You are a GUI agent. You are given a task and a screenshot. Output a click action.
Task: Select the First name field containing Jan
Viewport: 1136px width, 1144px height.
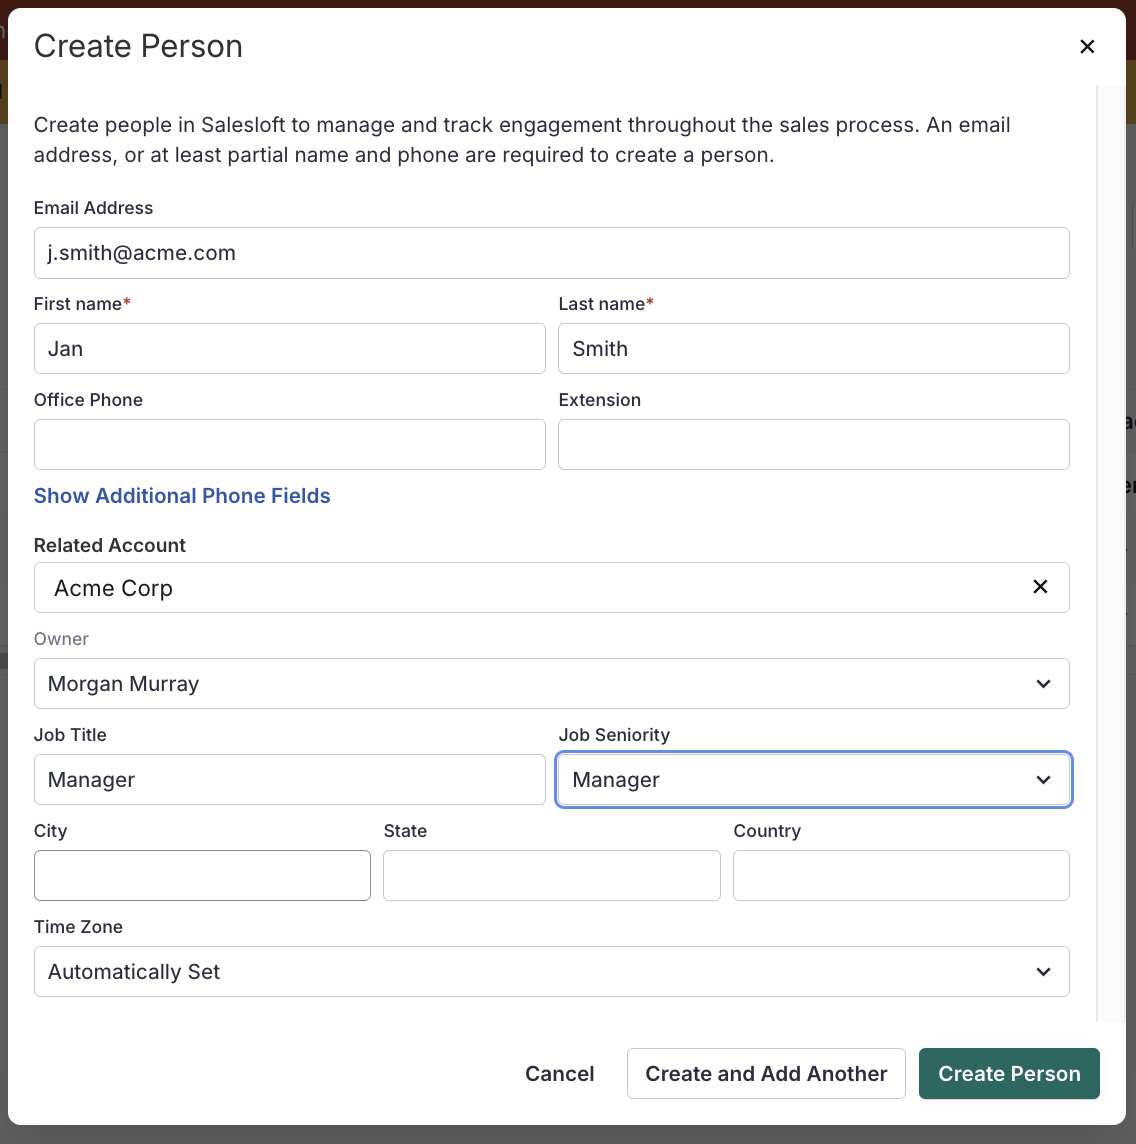(x=289, y=348)
